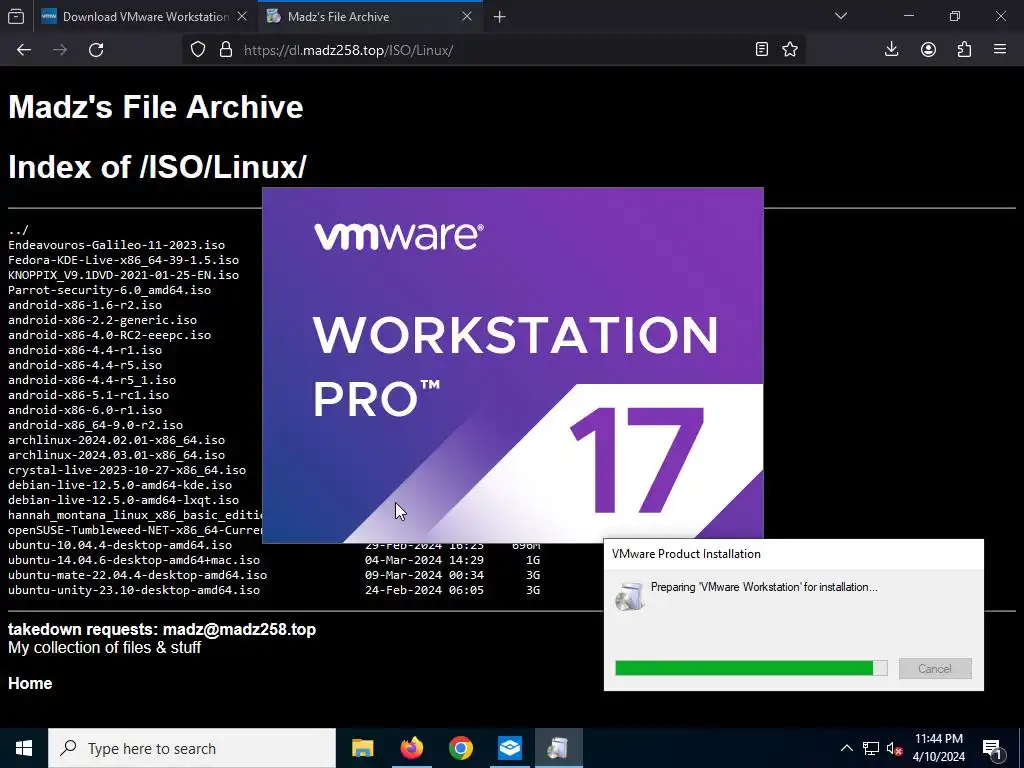Download ubuntu-14.04.6-desktop-amd64+mac.iso

point(134,560)
